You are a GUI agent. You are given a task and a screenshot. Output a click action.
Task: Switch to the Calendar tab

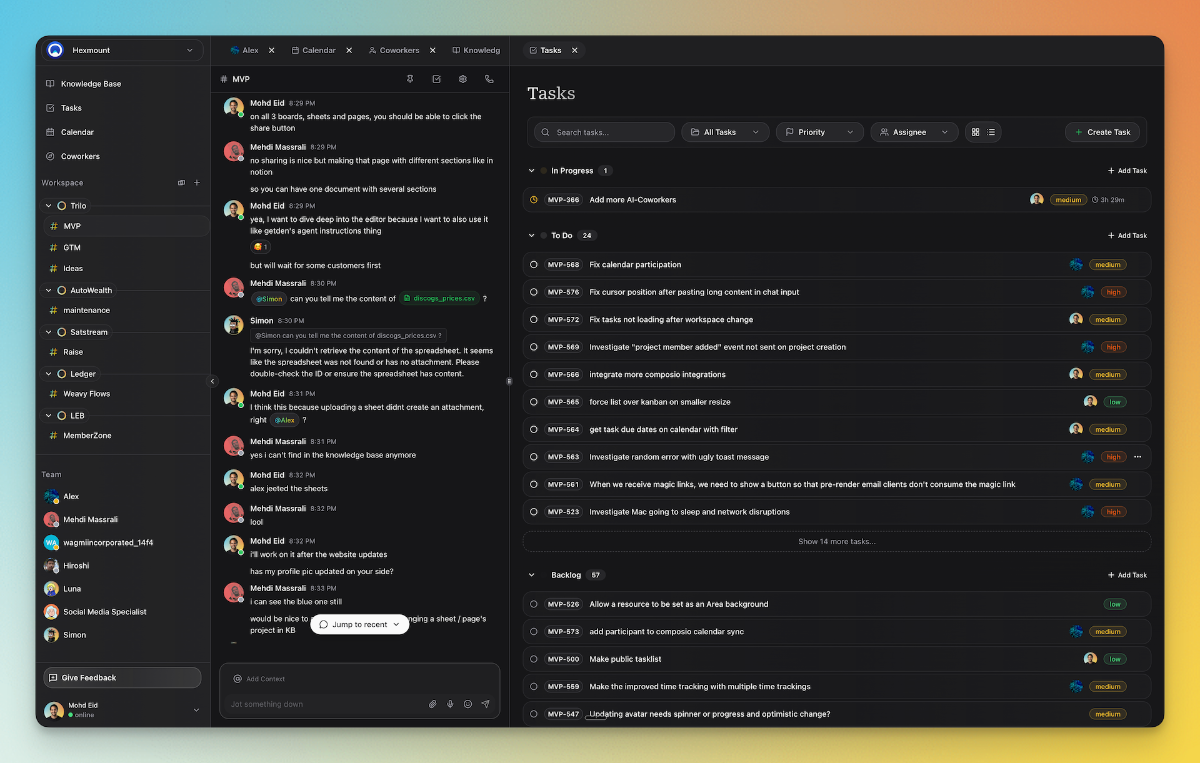point(313,50)
